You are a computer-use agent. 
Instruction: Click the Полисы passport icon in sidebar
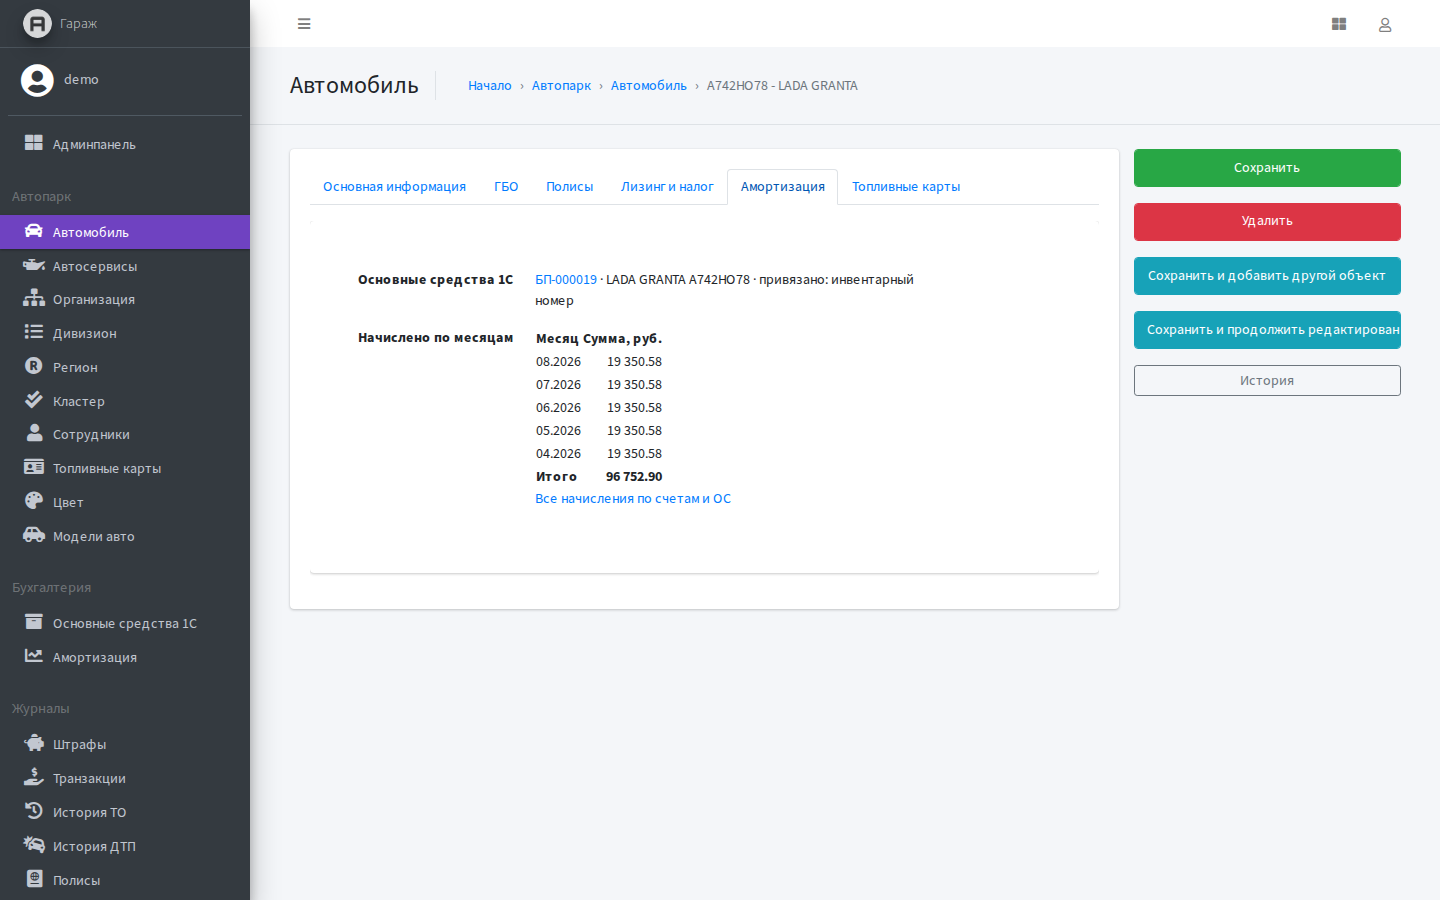[34, 879]
